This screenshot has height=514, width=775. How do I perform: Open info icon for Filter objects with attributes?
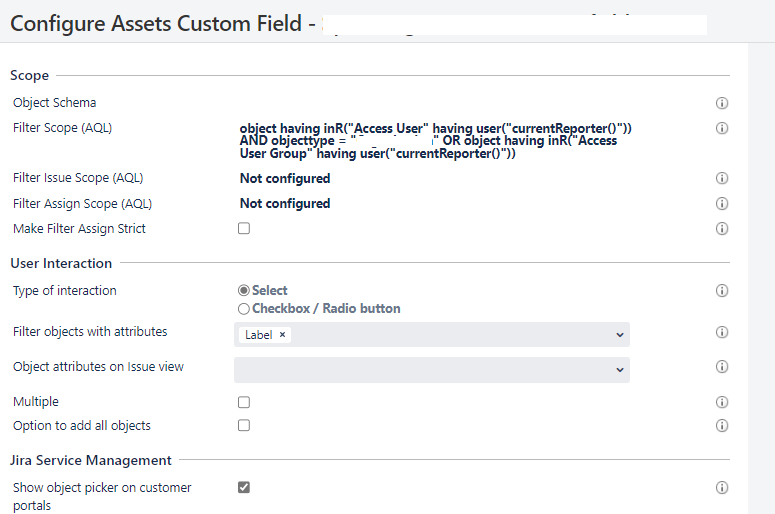(722, 332)
